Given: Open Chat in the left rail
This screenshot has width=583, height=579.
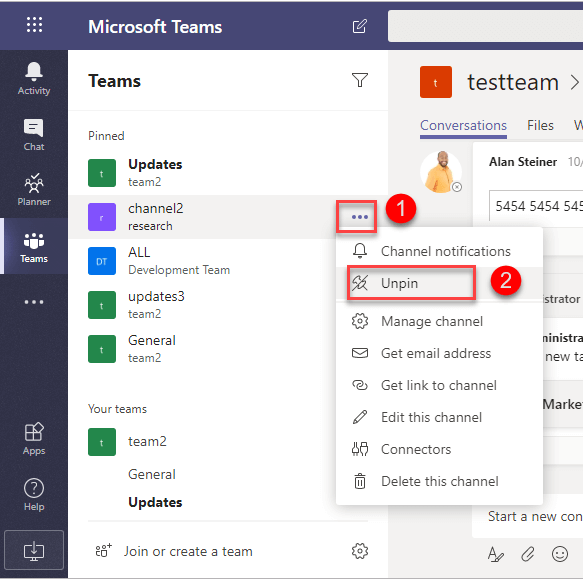Looking at the screenshot, I should click(34, 135).
